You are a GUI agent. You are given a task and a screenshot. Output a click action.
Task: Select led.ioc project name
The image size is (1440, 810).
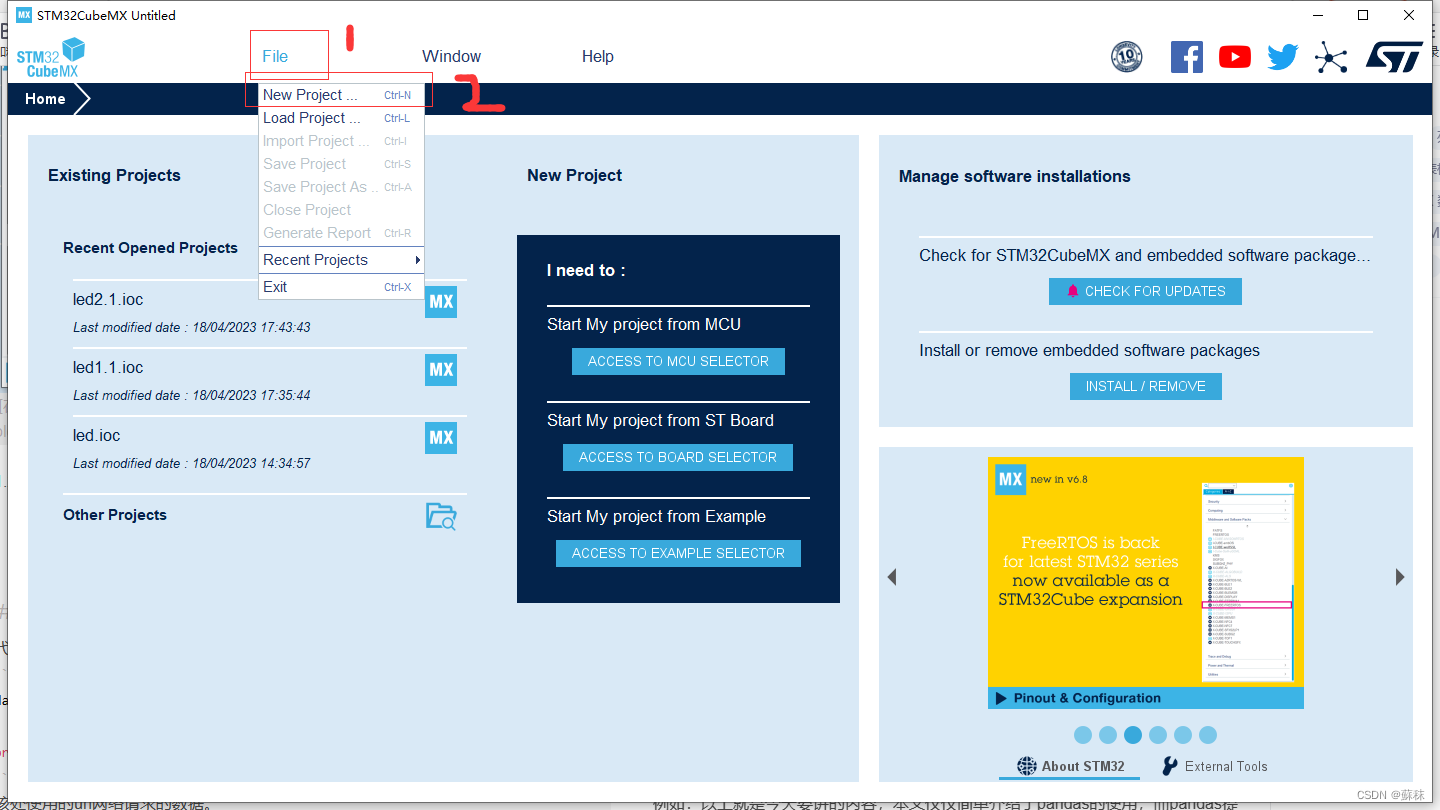[x=96, y=436]
